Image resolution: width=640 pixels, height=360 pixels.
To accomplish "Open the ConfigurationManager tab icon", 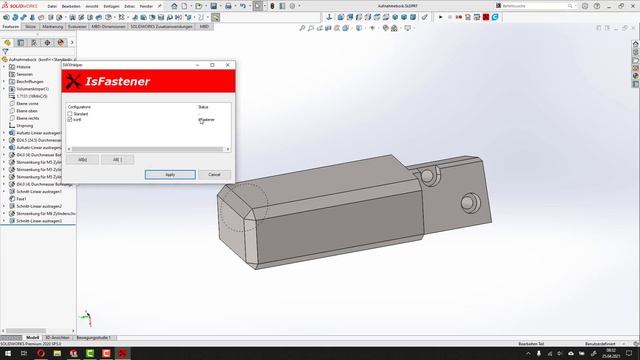I will (34, 42).
